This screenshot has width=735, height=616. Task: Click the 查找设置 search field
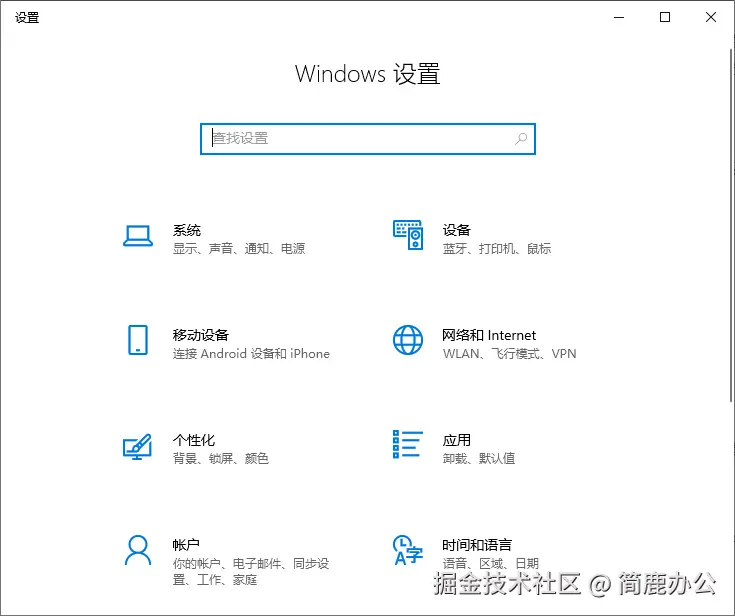click(x=368, y=139)
